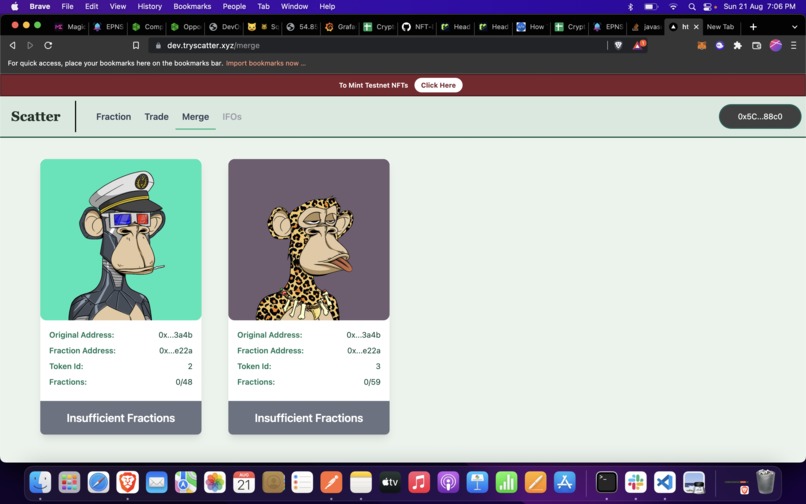Click the address bar showing dev.tryscatter.xyz/merge
The width and height of the screenshot is (806, 504).
[378, 45]
